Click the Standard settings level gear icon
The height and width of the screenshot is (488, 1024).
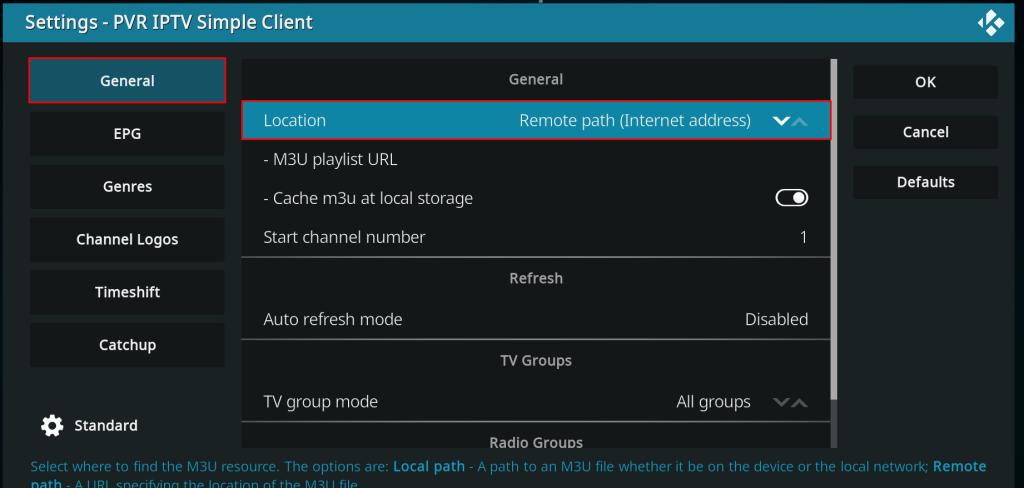[52, 425]
